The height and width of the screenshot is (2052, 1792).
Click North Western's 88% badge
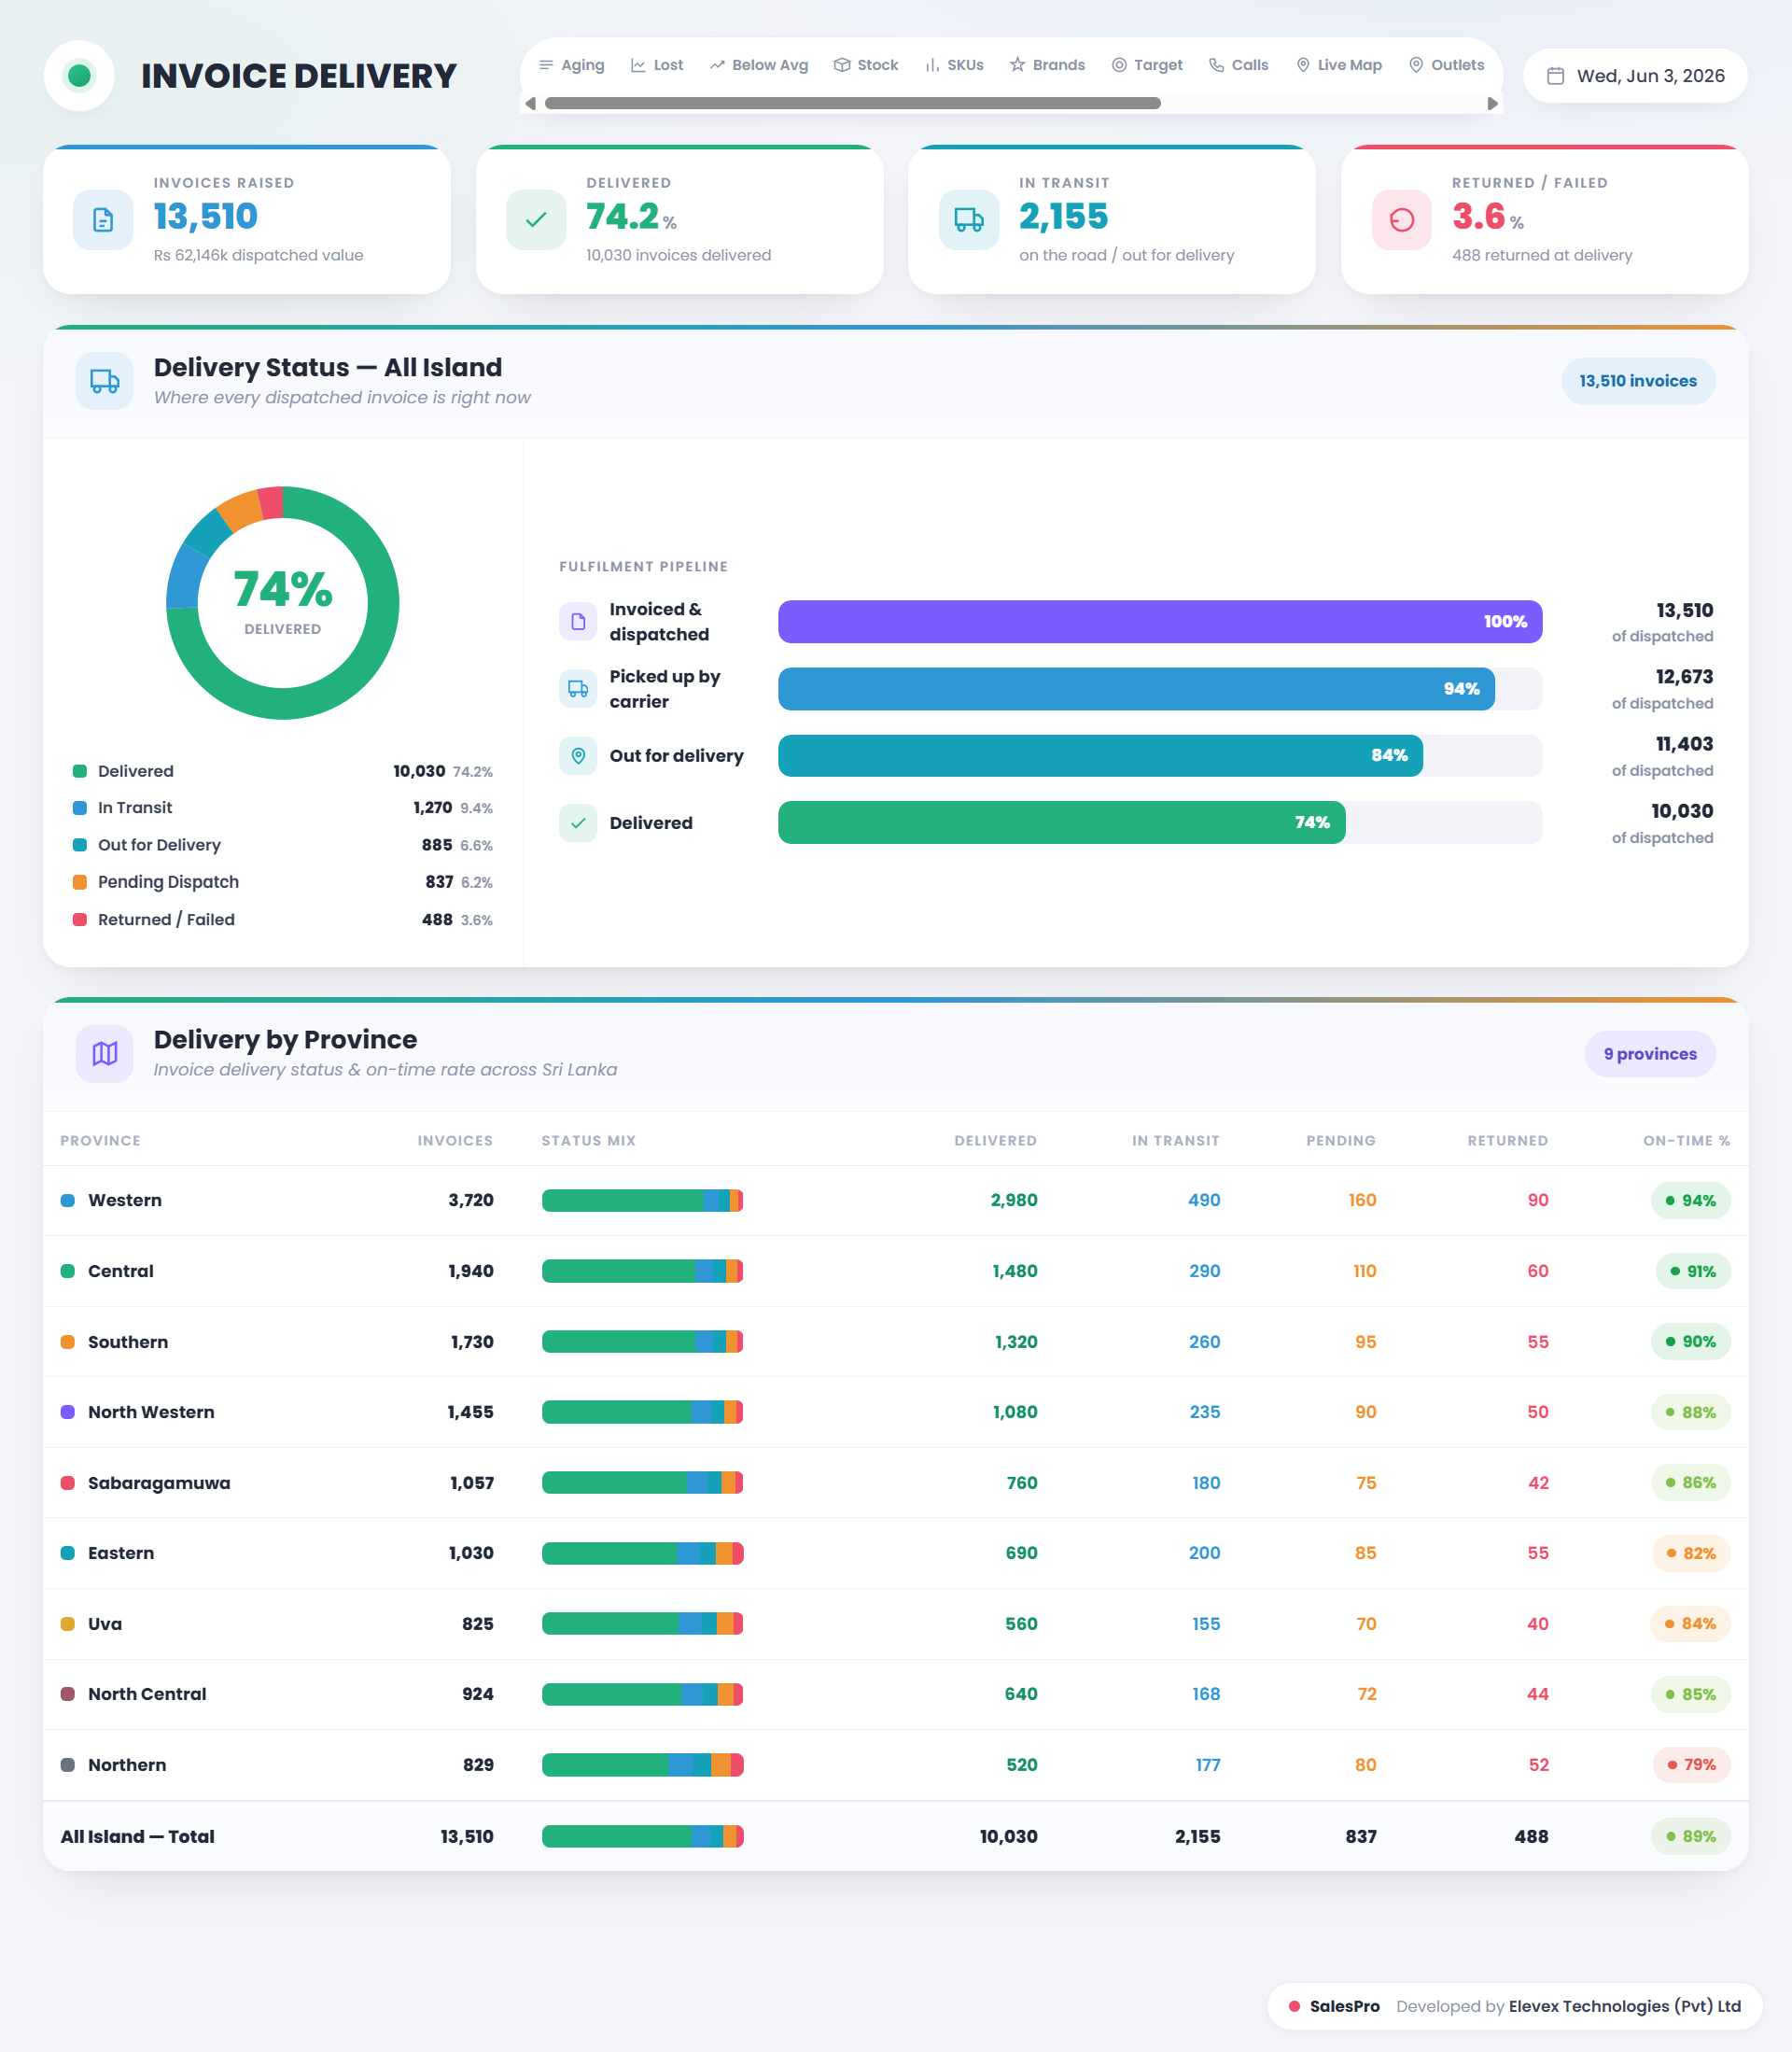coord(1690,1412)
